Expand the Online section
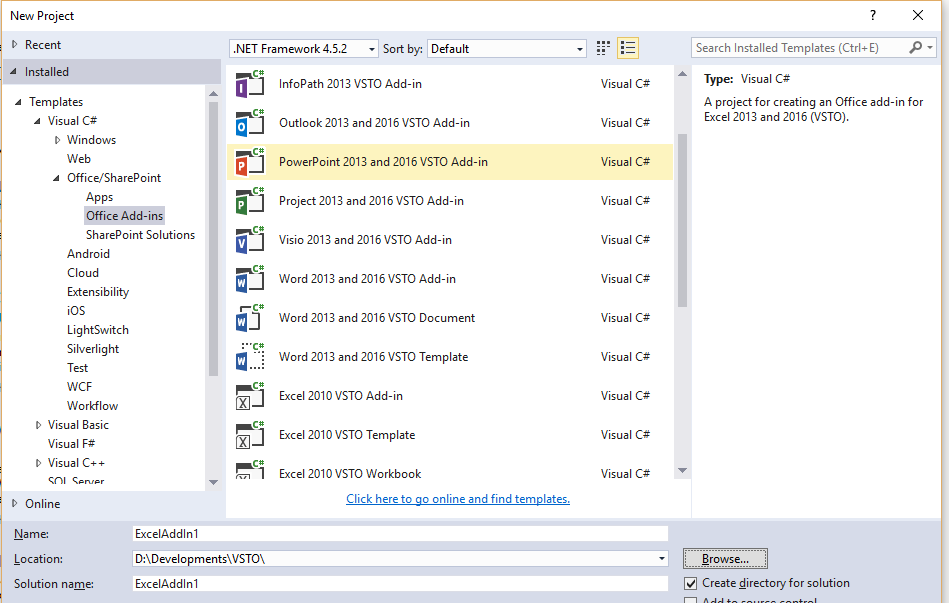 coord(15,503)
